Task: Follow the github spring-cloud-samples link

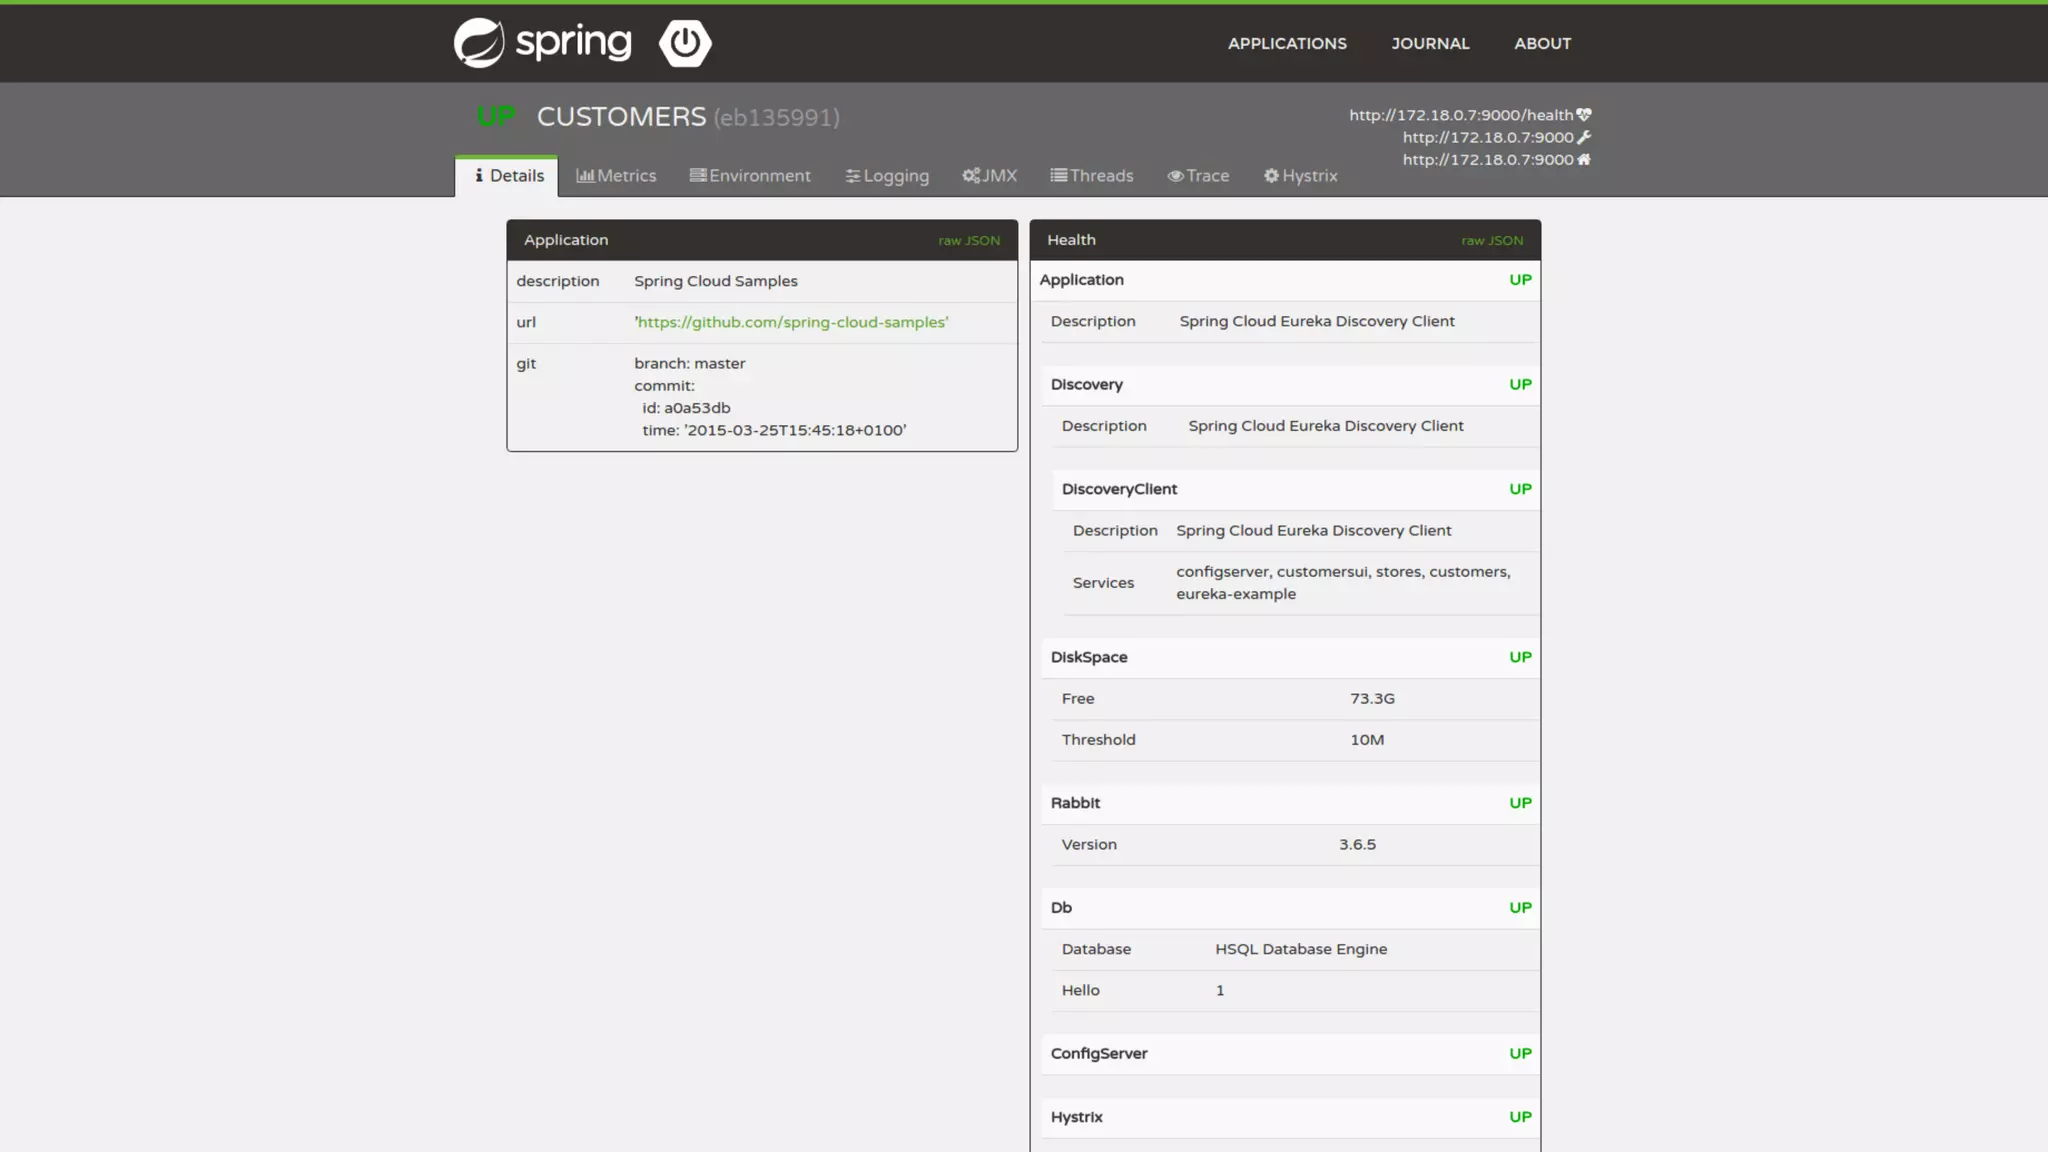Action: pyautogui.click(x=791, y=322)
